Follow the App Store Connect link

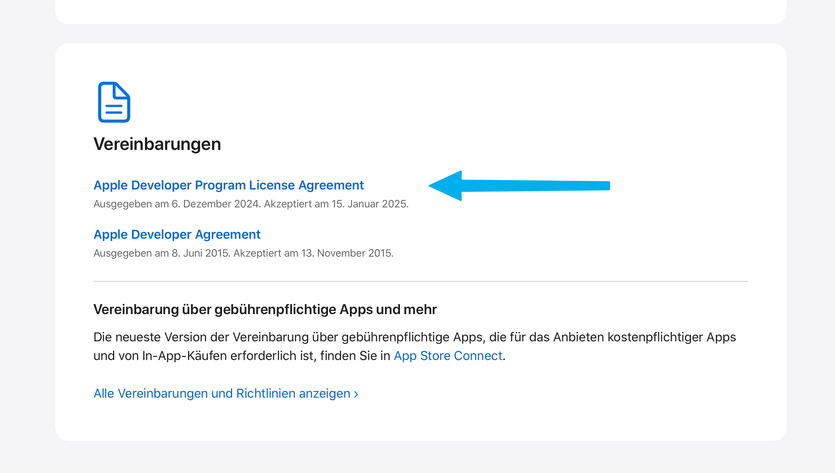pyautogui.click(x=448, y=355)
